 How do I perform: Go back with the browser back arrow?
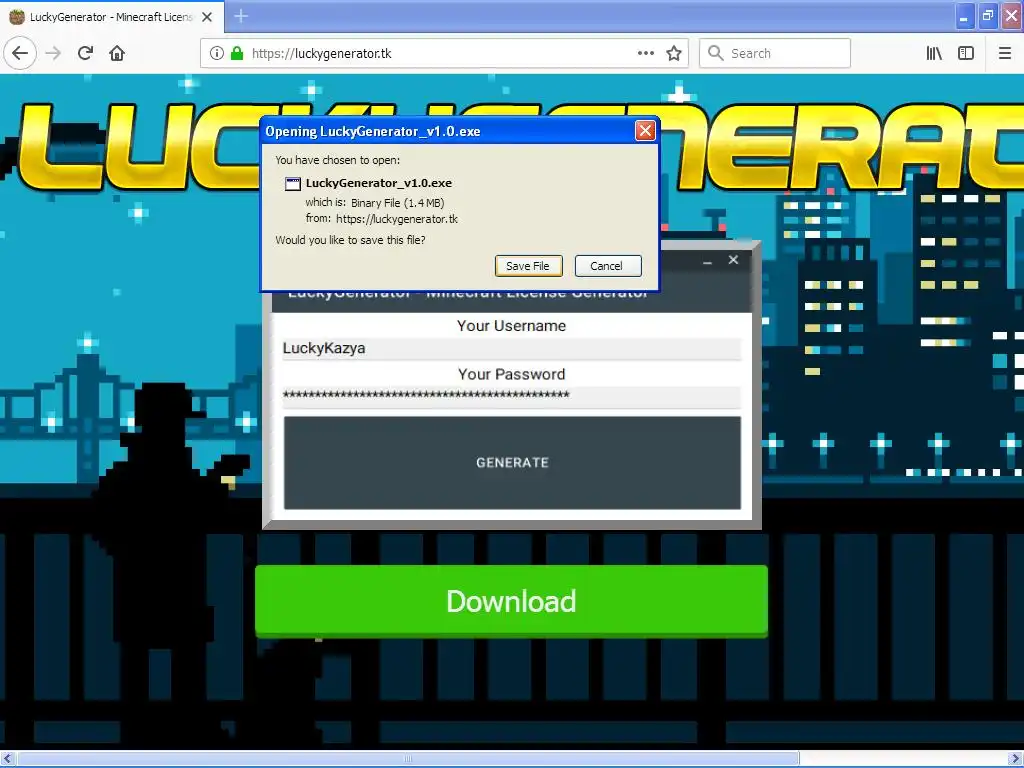pos(20,53)
